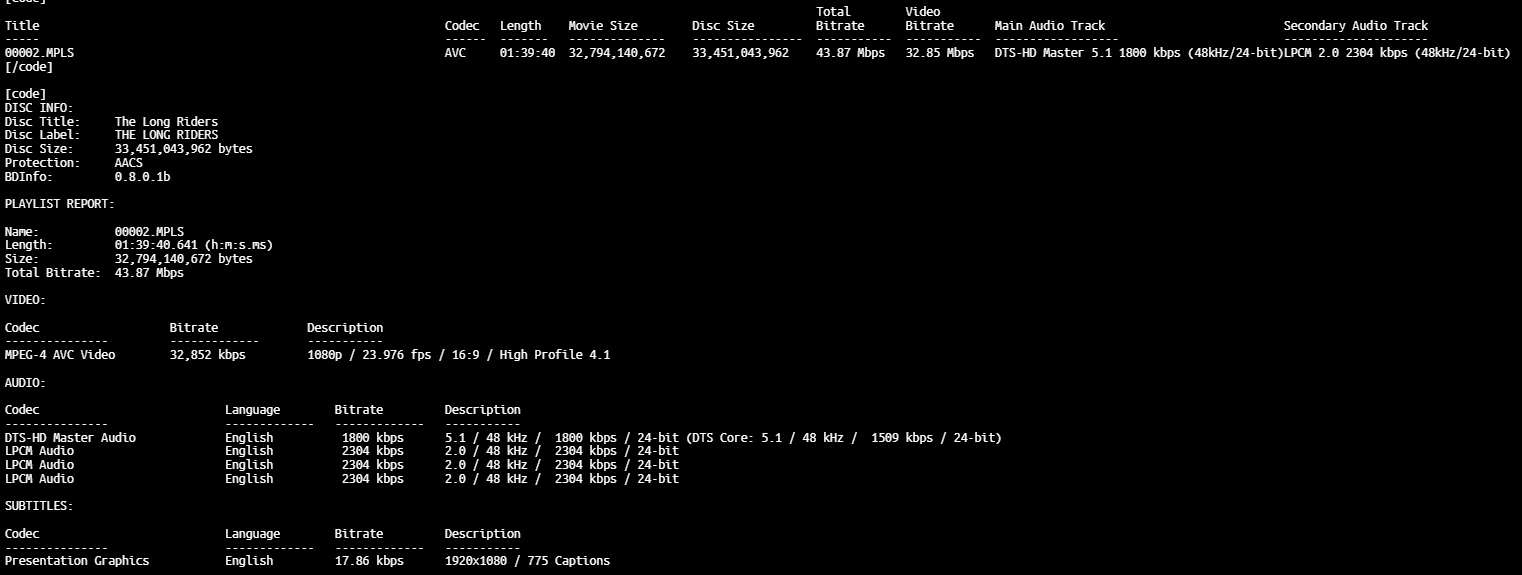The image size is (1522, 575).
Task: Click the BDInfo version 0.8.0.1b
Action: pyautogui.click(x=142, y=177)
